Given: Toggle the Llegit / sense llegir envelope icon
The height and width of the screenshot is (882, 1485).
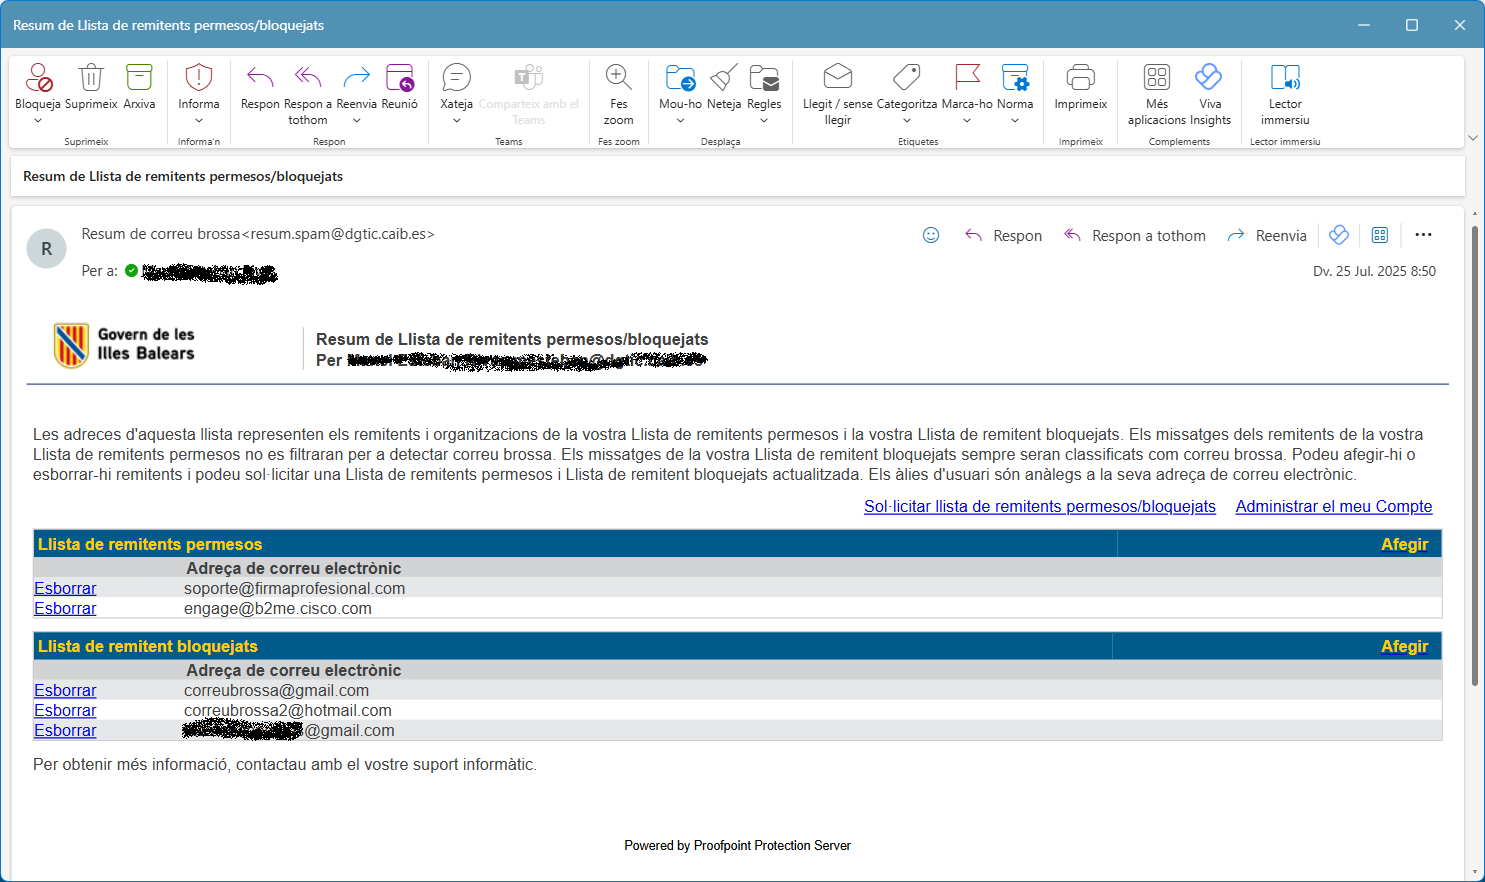Looking at the screenshot, I should [838, 77].
